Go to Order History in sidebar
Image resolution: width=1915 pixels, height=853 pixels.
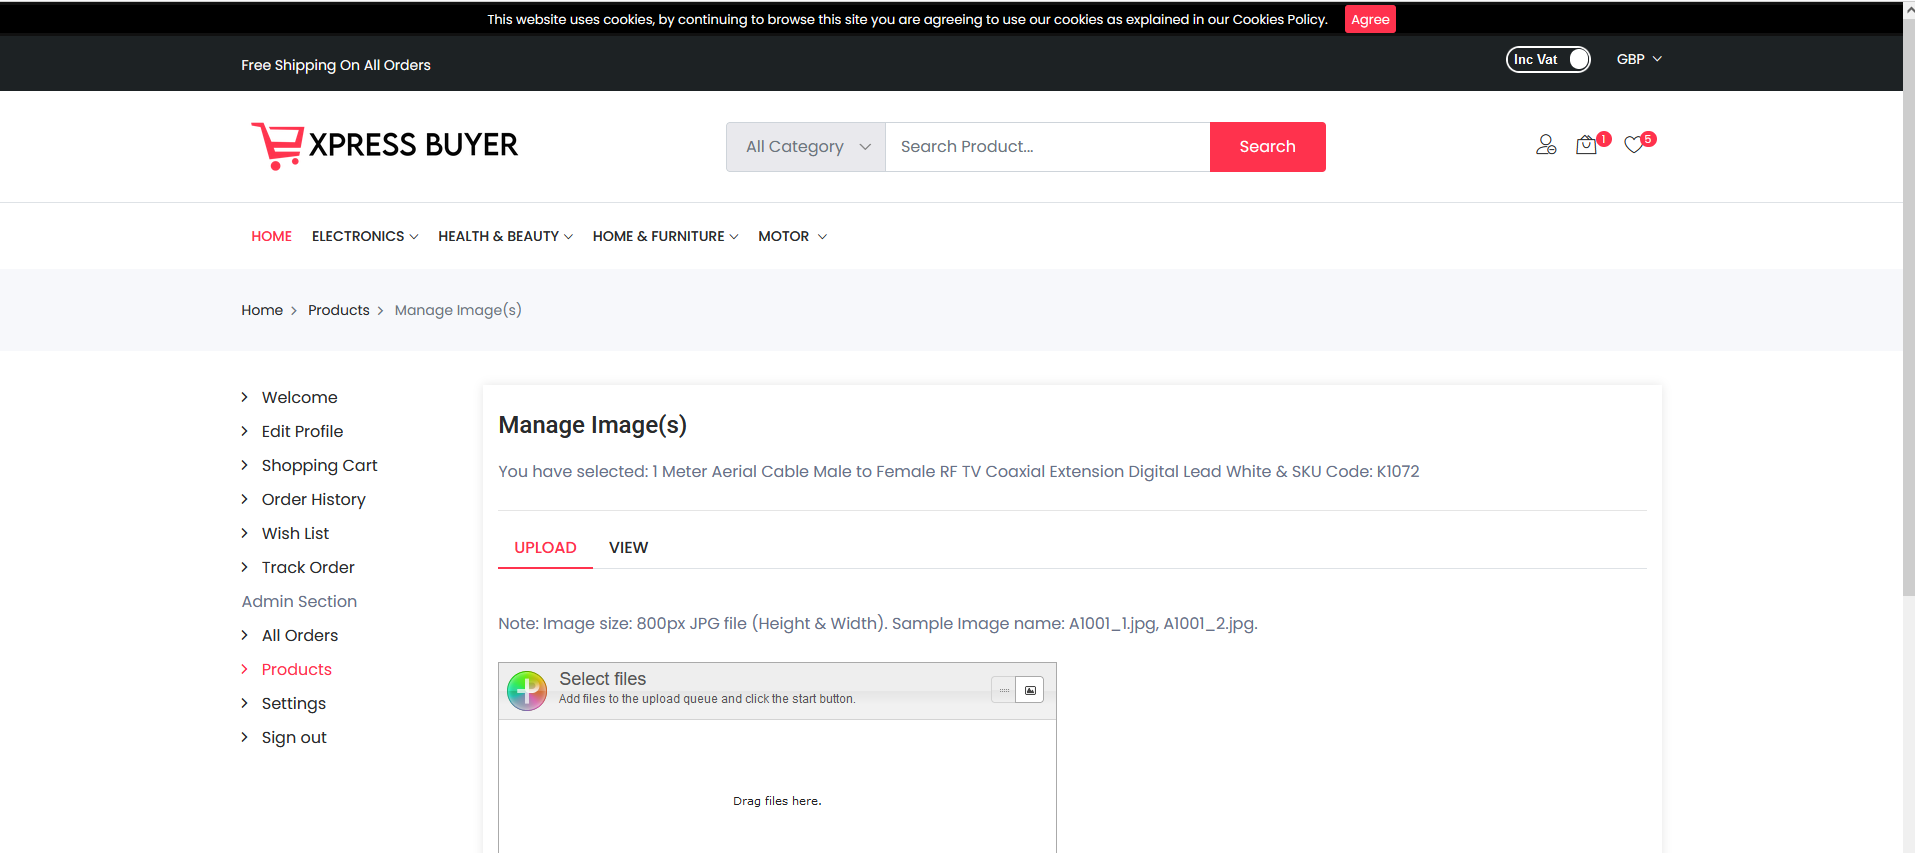tap(313, 500)
